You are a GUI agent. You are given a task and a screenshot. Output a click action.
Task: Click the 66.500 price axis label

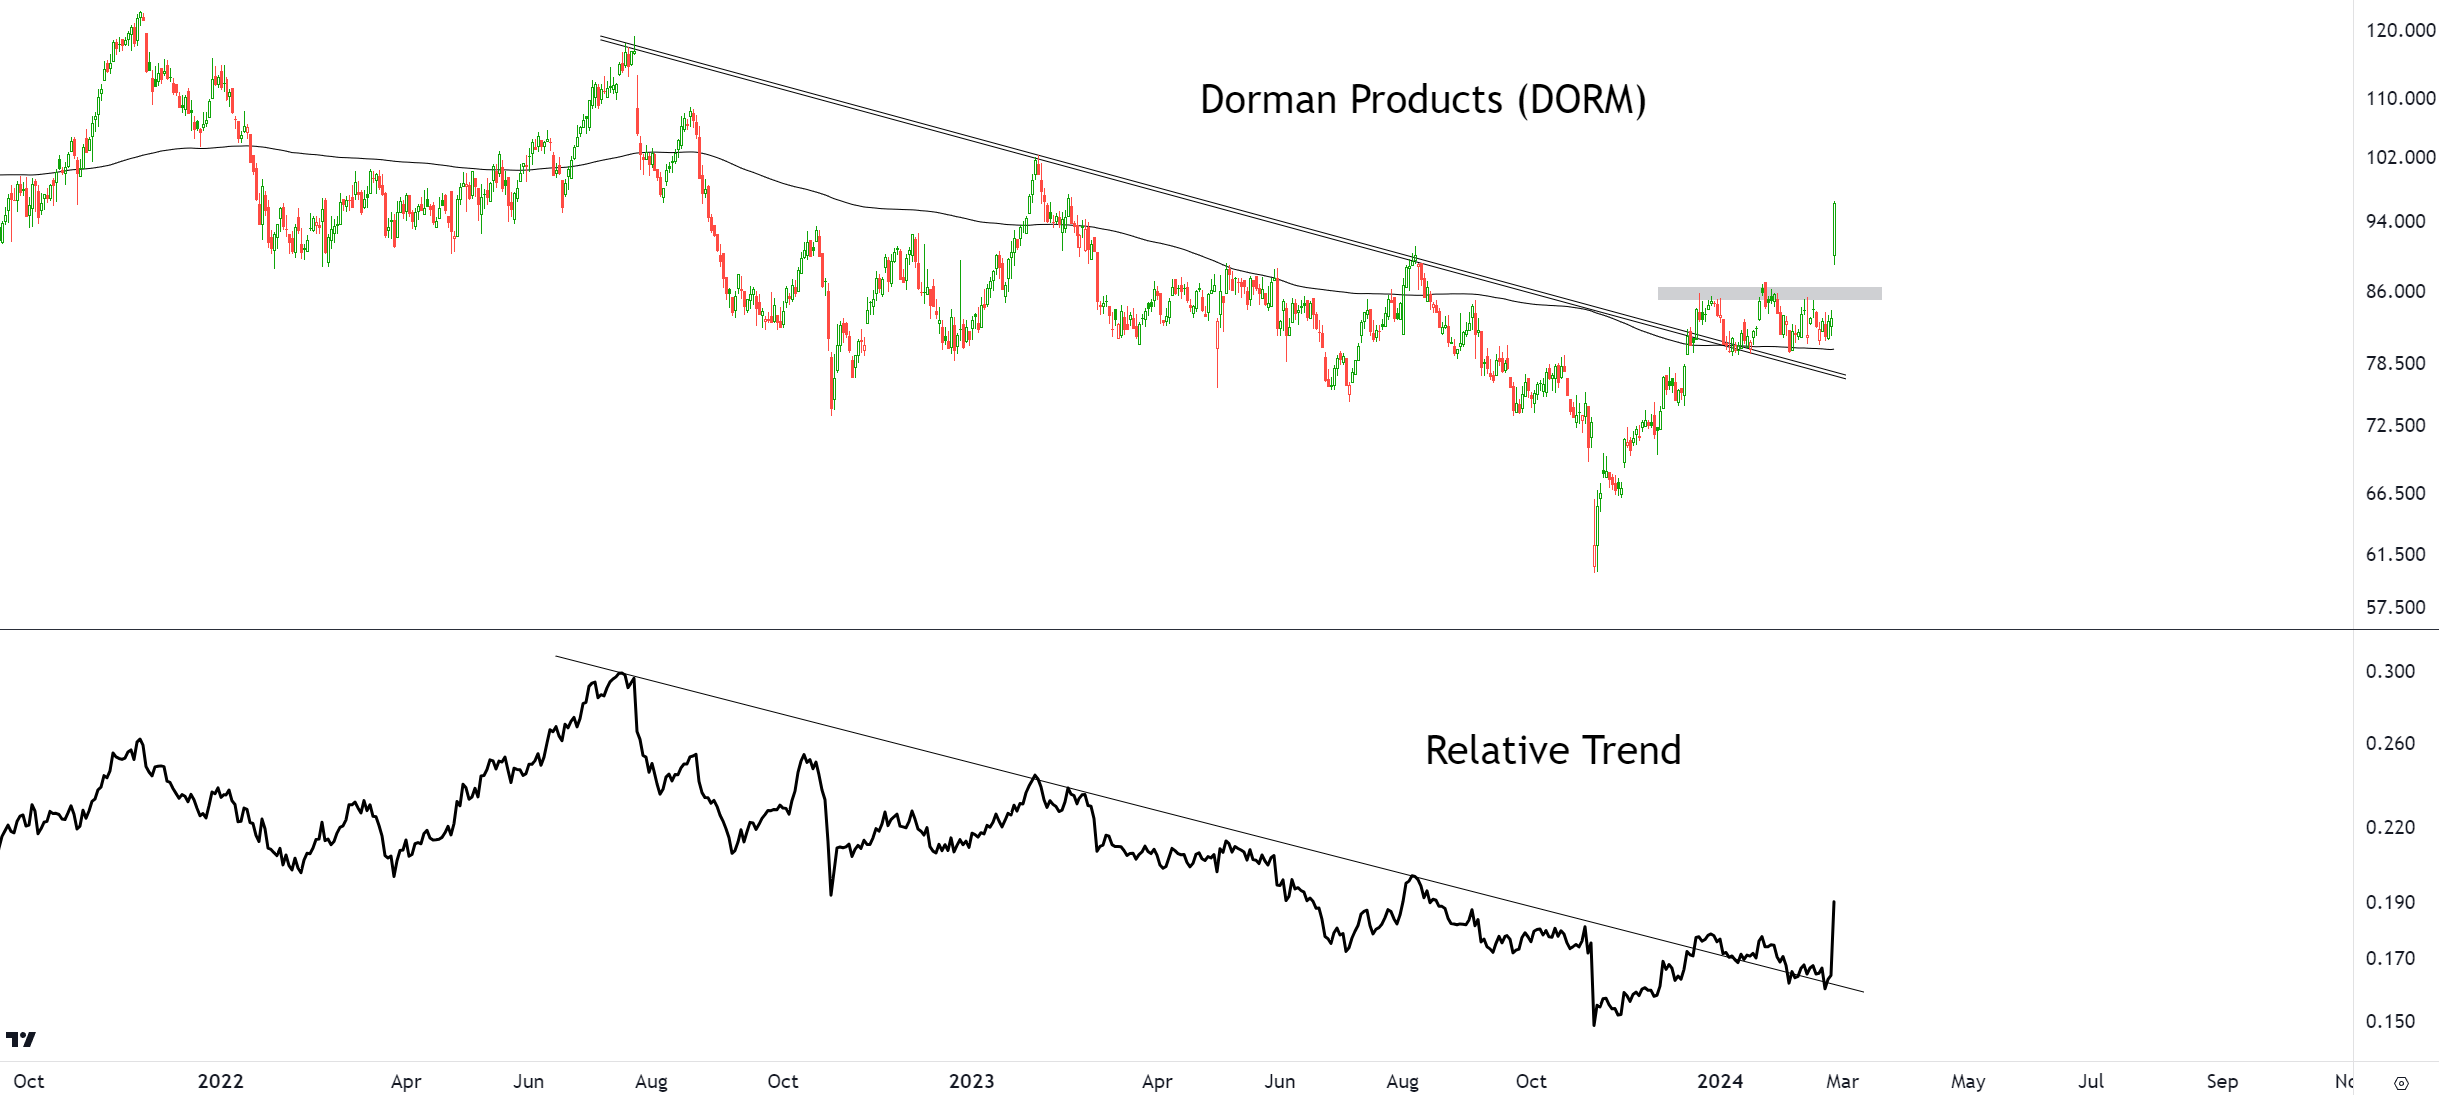tap(2395, 493)
